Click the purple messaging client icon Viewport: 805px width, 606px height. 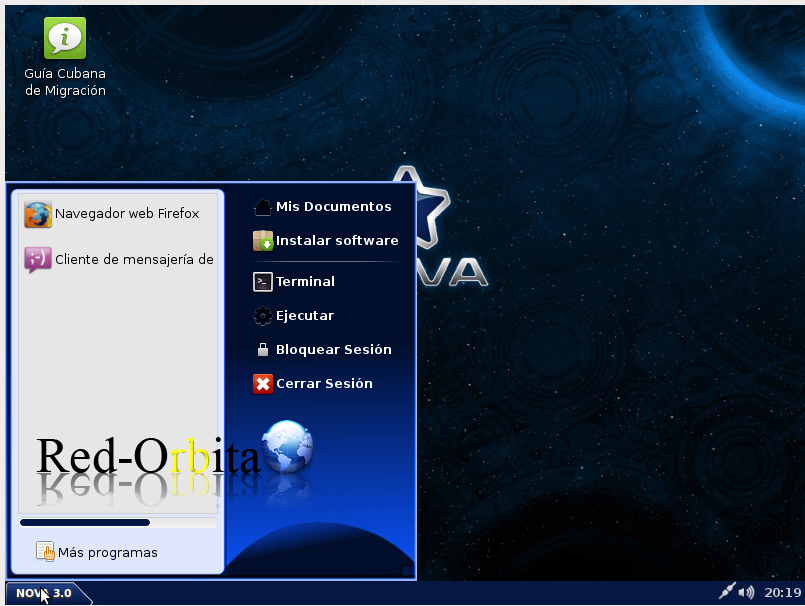click(38, 260)
